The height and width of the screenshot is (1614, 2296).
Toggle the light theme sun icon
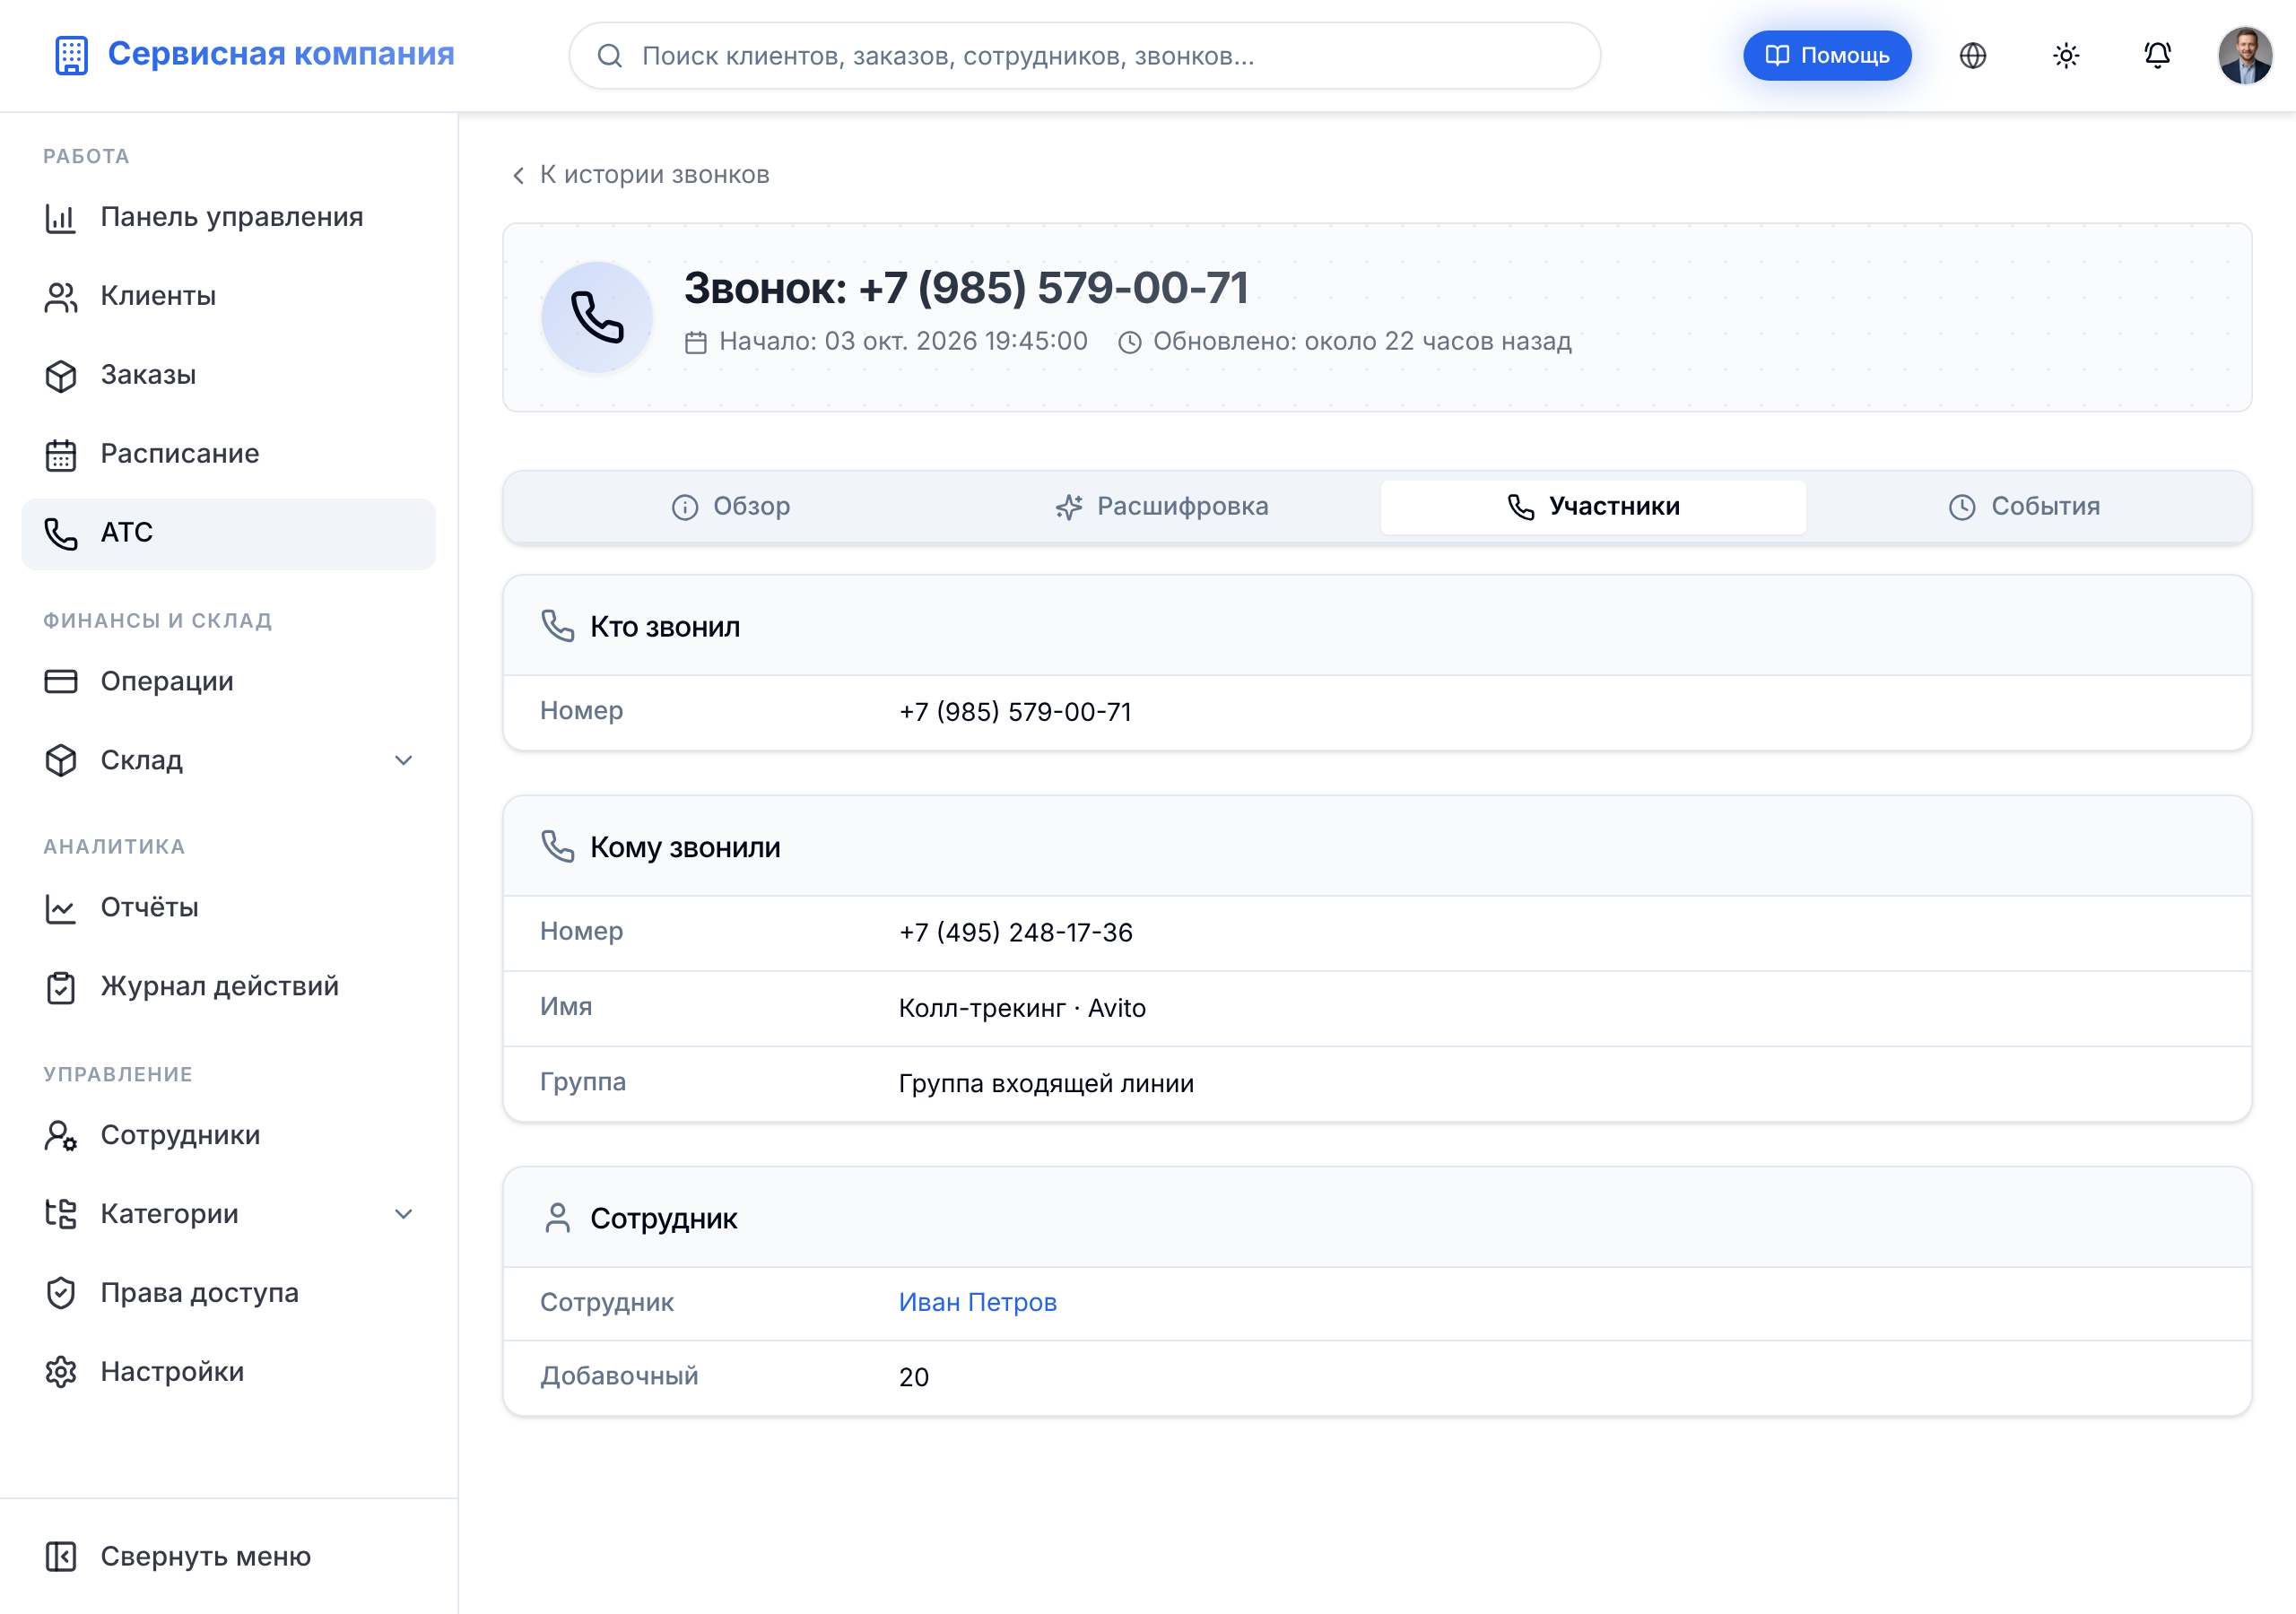(2065, 56)
